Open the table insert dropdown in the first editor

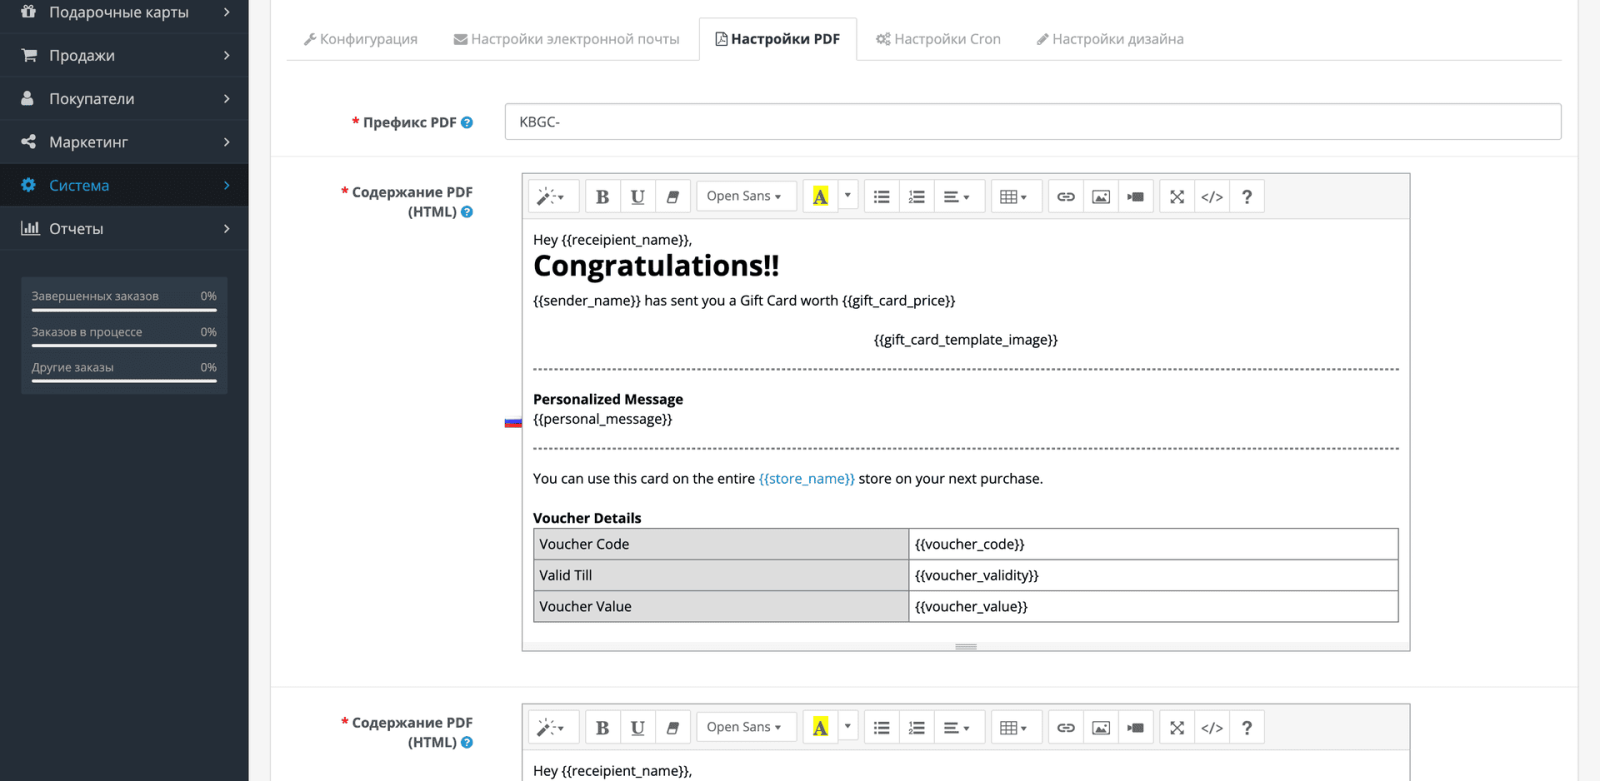coord(1014,197)
